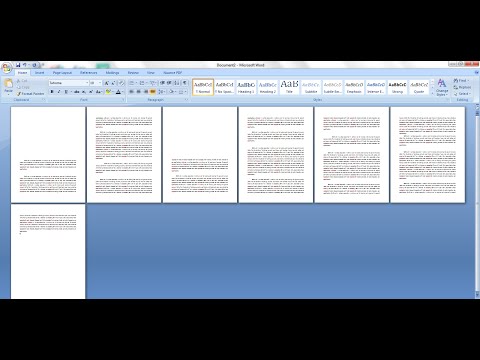The height and width of the screenshot is (360, 480).
Task: Decrease the paragraph indent
Action: (x=162, y=83)
